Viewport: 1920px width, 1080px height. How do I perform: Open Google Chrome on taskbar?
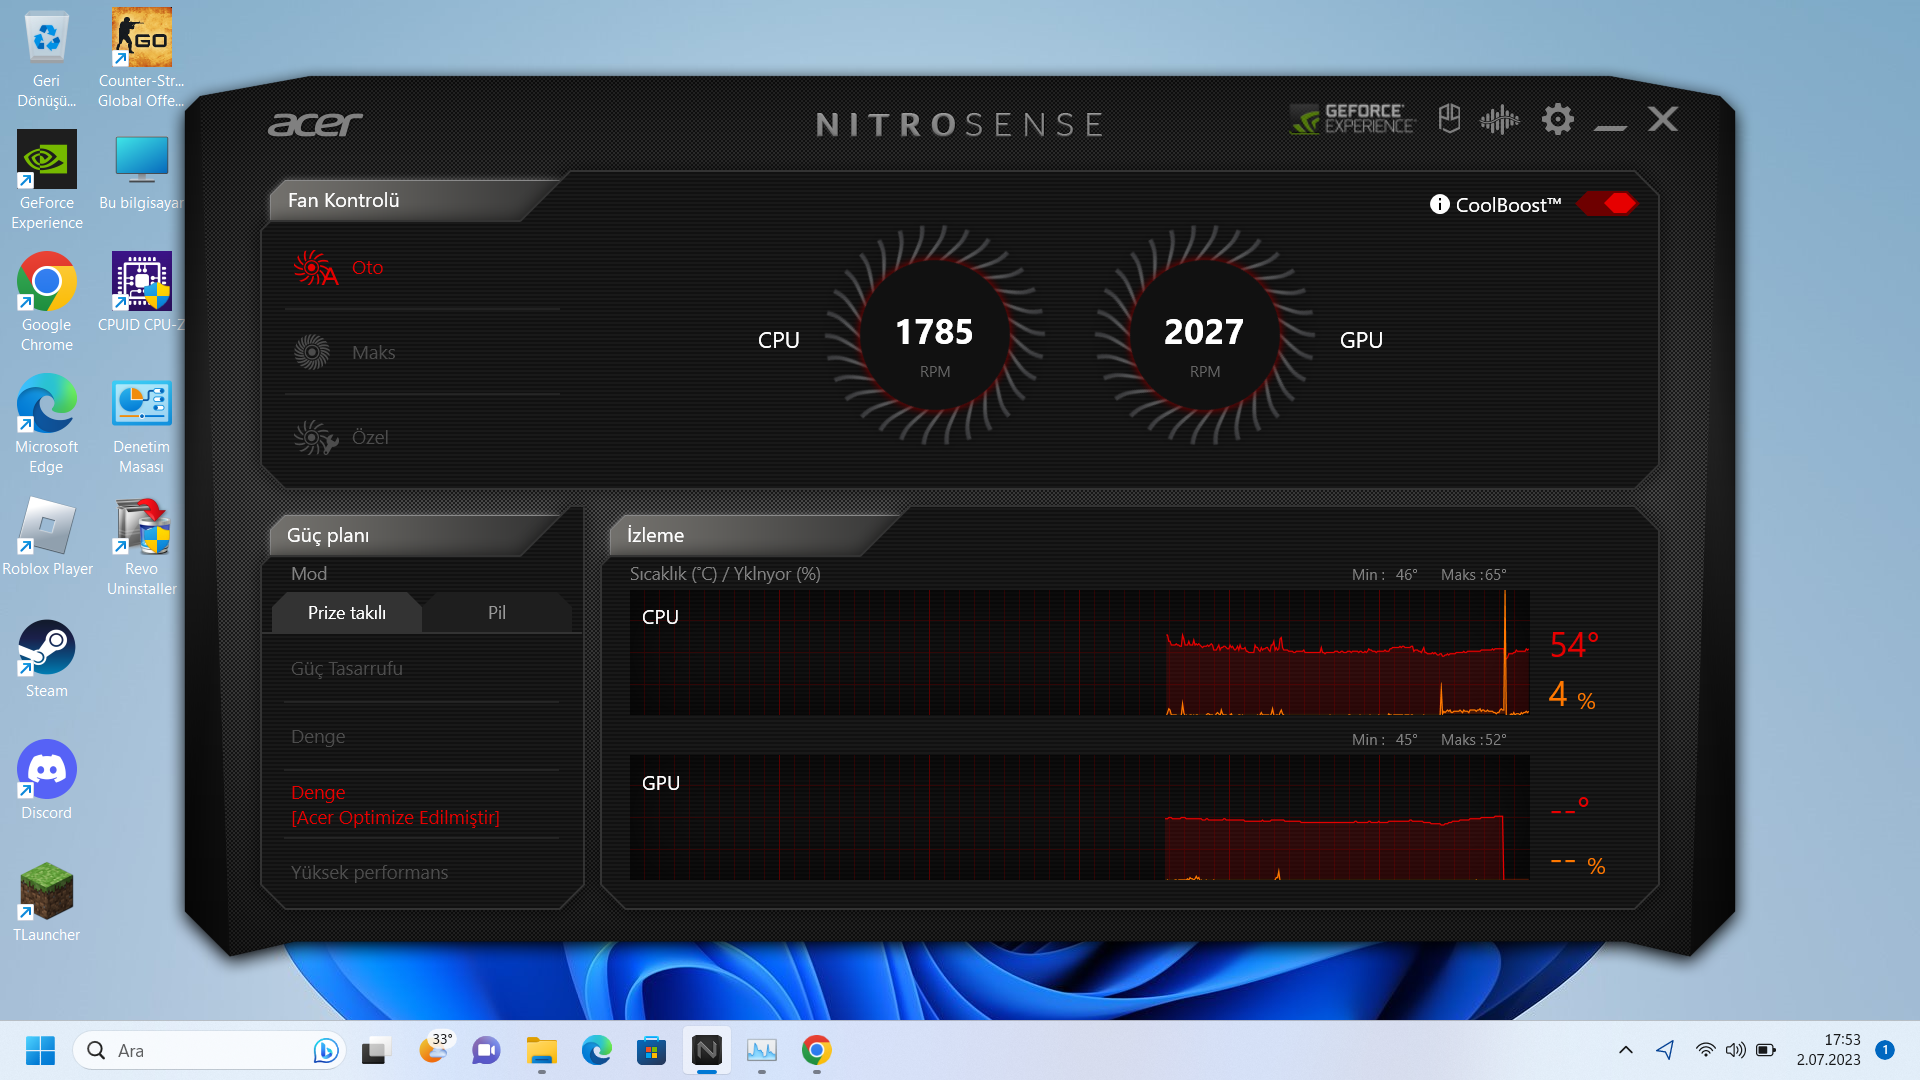point(816,1050)
